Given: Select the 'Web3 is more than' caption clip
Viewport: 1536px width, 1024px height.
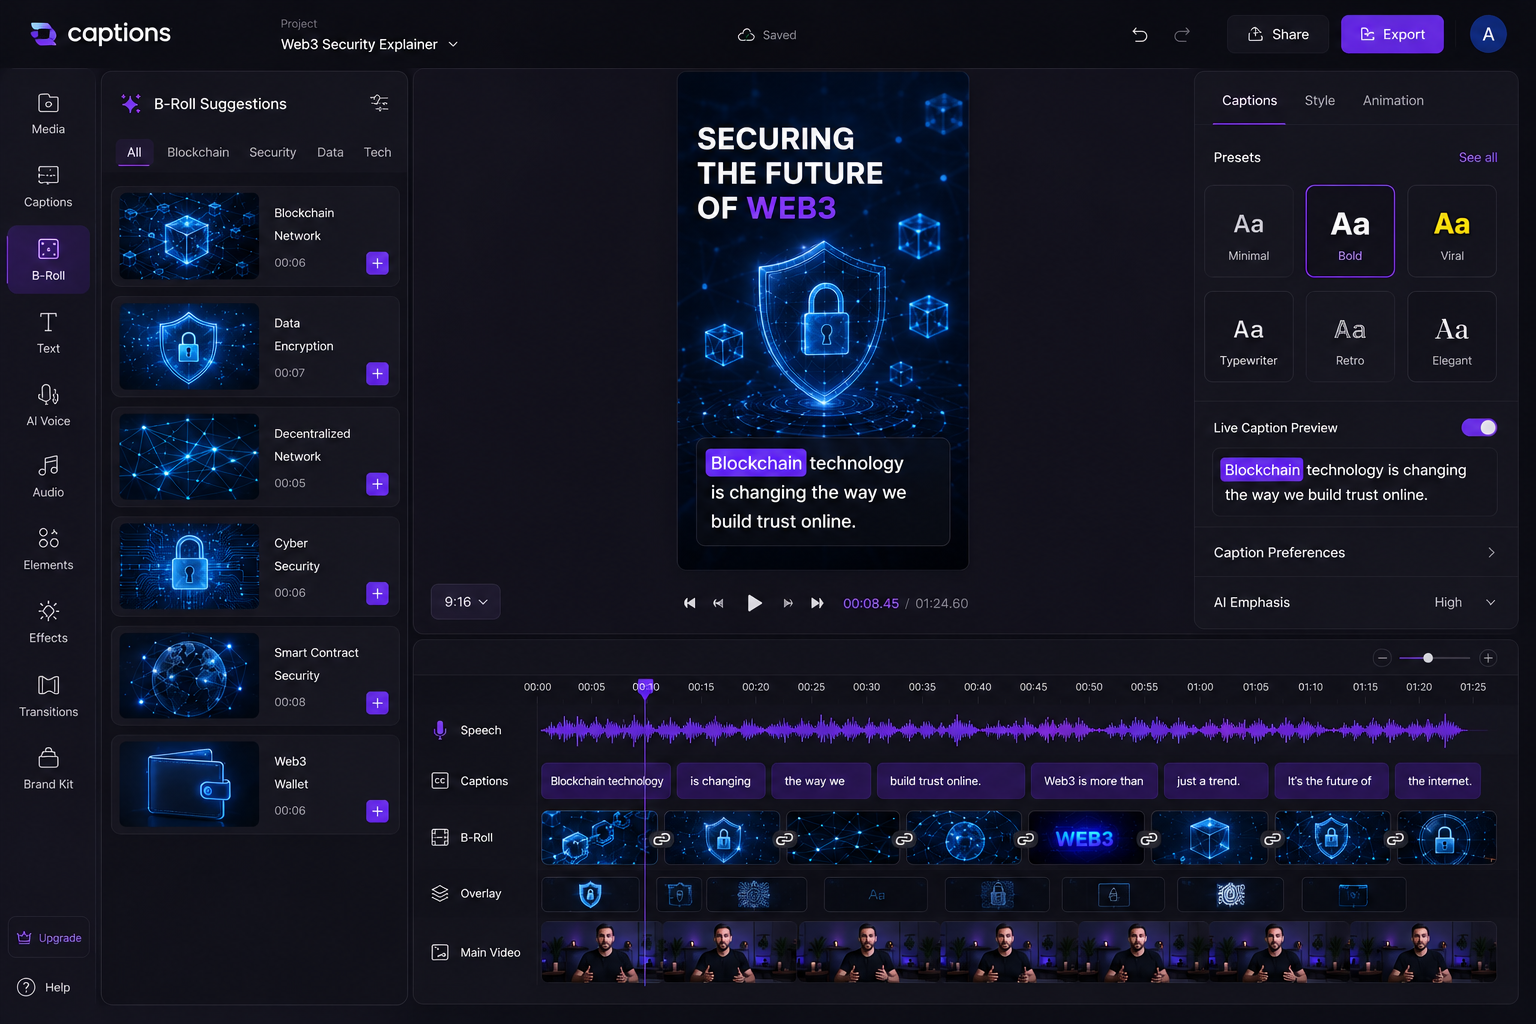Looking at the screenshot, I should click(1093, 781).
